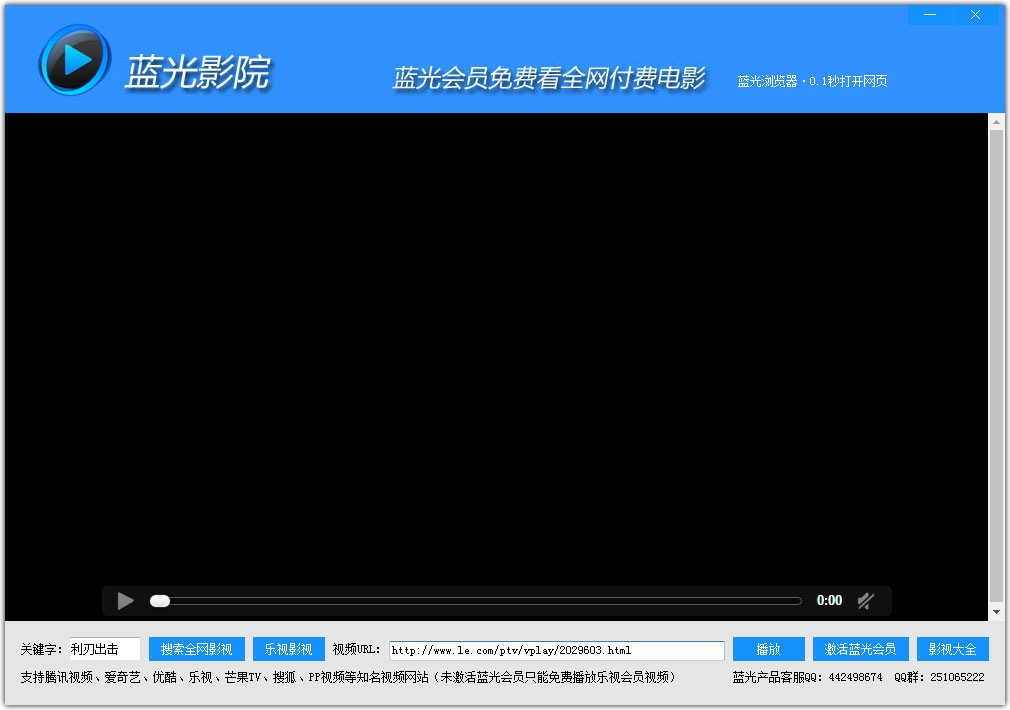
Task: Click the 蓝光会员免费看全网付费电影 banner text
Action: [549, 79]
